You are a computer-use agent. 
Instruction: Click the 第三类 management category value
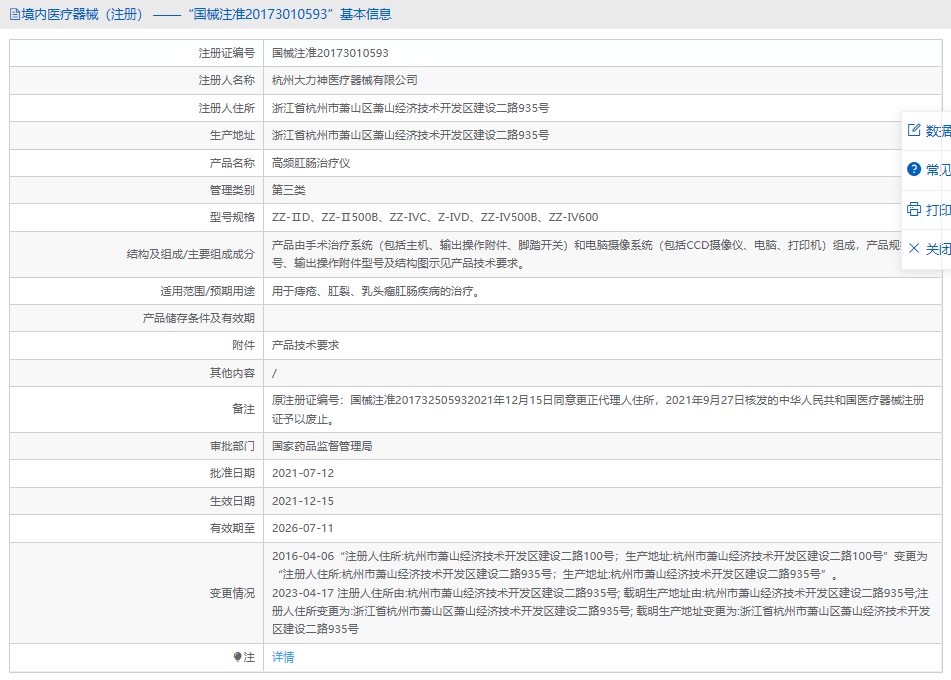coord(289,190)
